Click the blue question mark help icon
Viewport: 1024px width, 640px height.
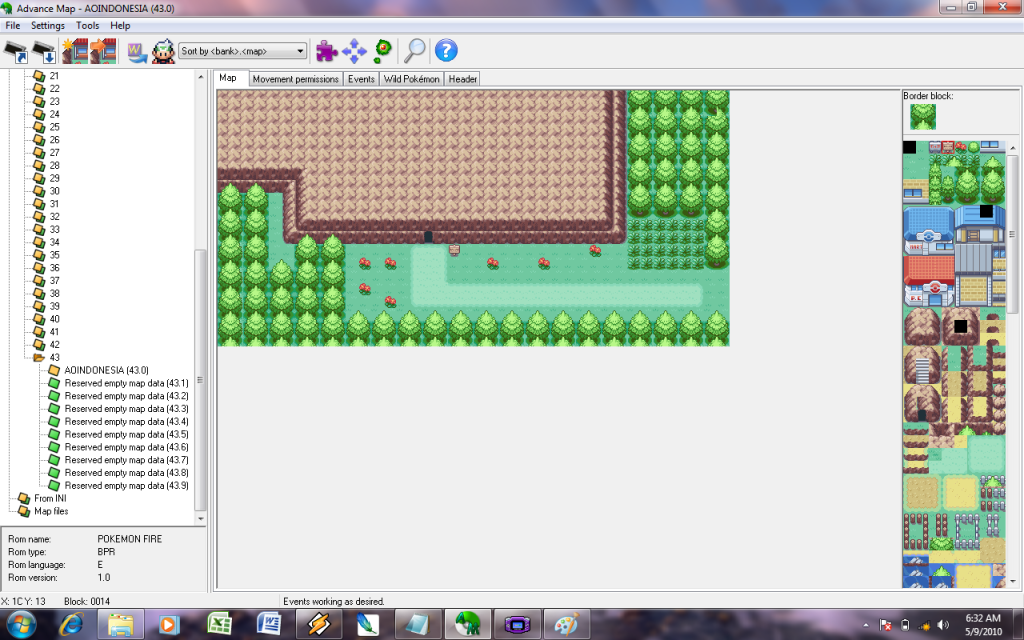click(446, 50)
